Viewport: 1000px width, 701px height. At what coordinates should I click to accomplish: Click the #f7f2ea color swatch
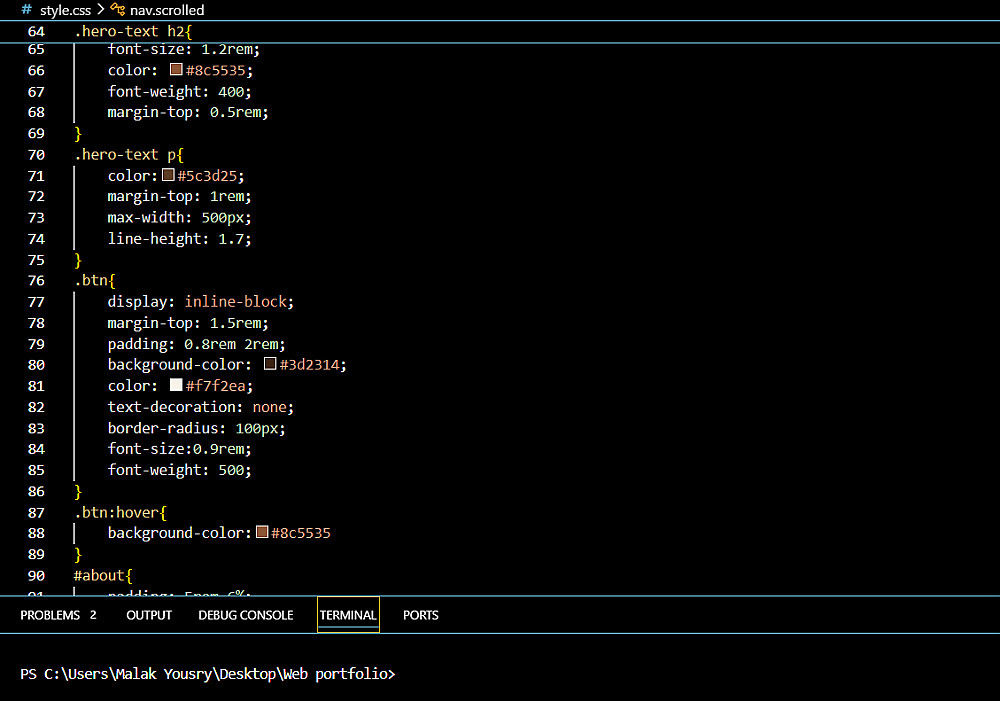(x=176, y=385)
